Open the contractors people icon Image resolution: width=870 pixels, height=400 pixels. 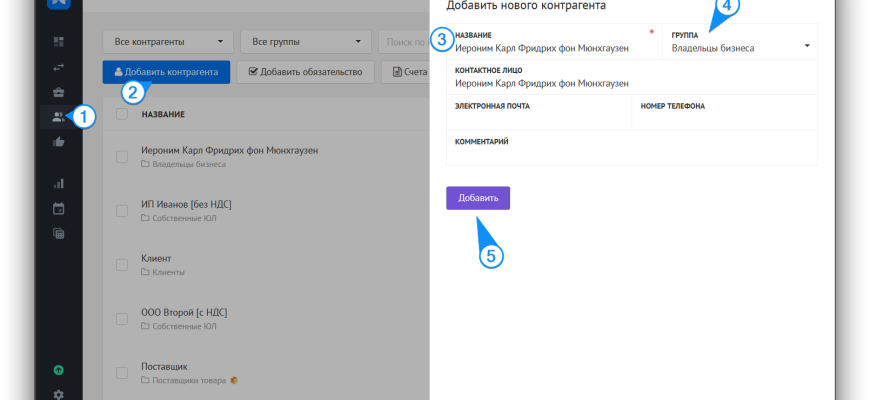58,117
